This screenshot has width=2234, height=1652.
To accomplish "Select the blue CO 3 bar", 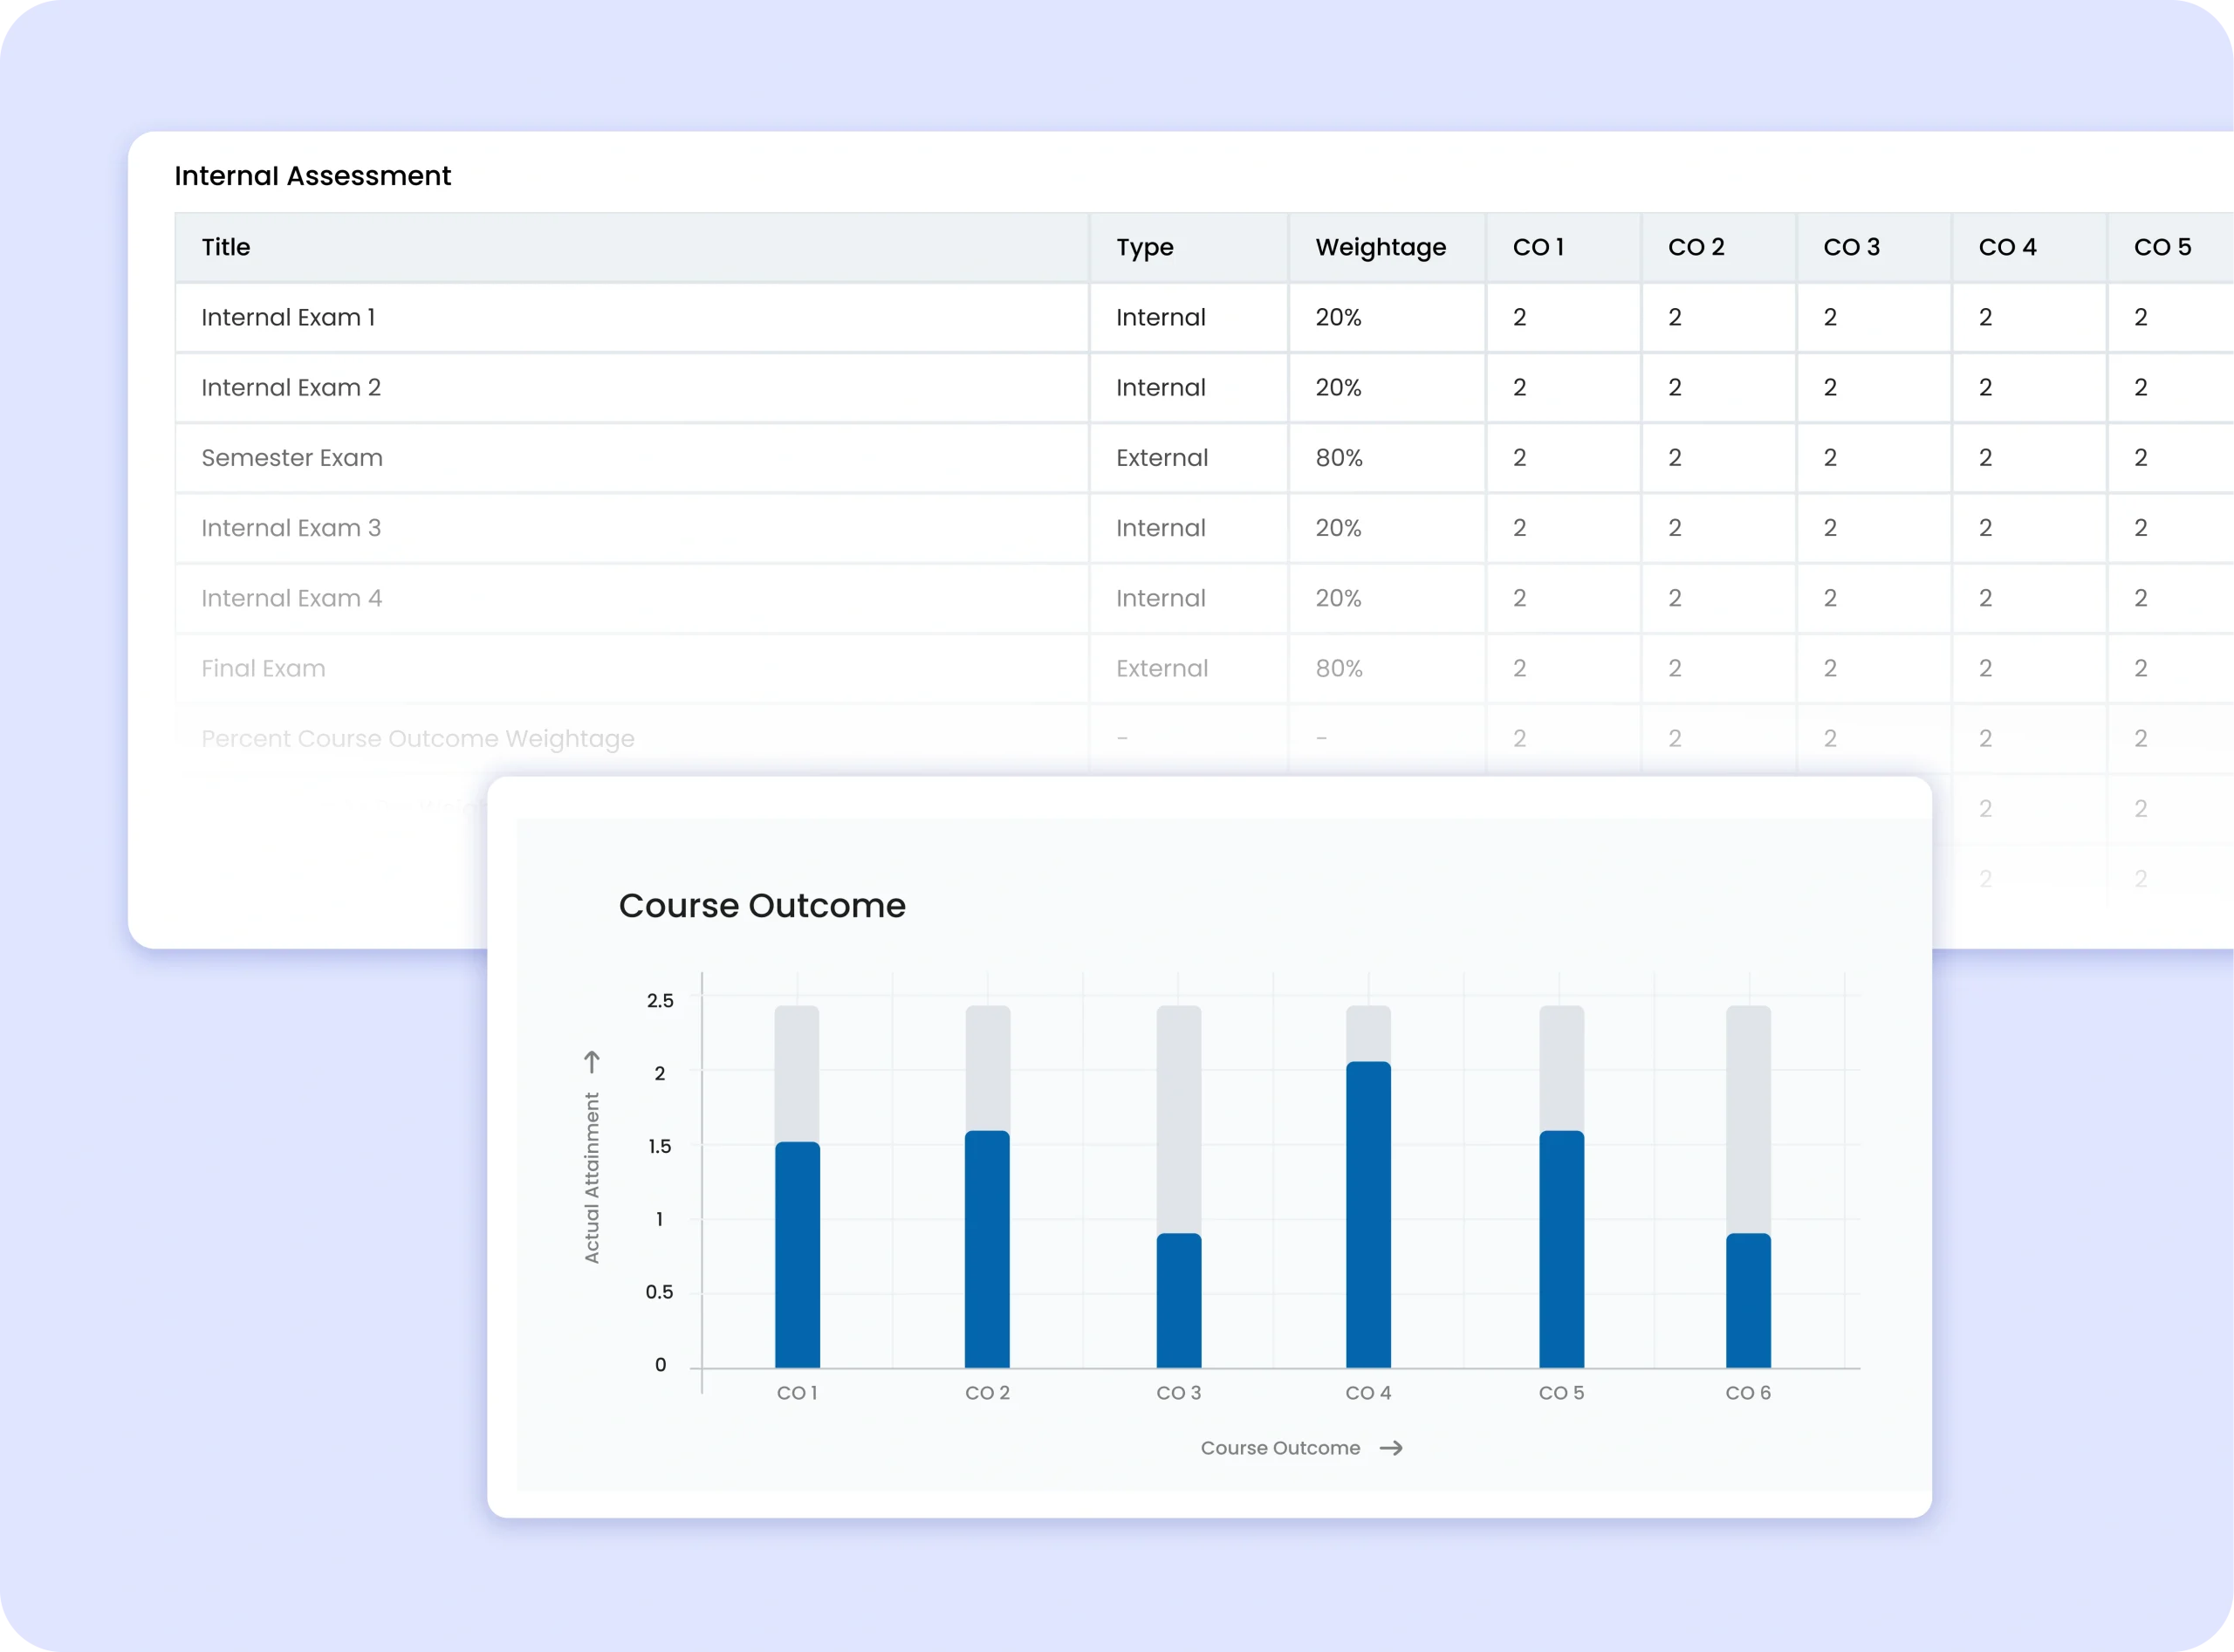I will click(1179, 1300).
